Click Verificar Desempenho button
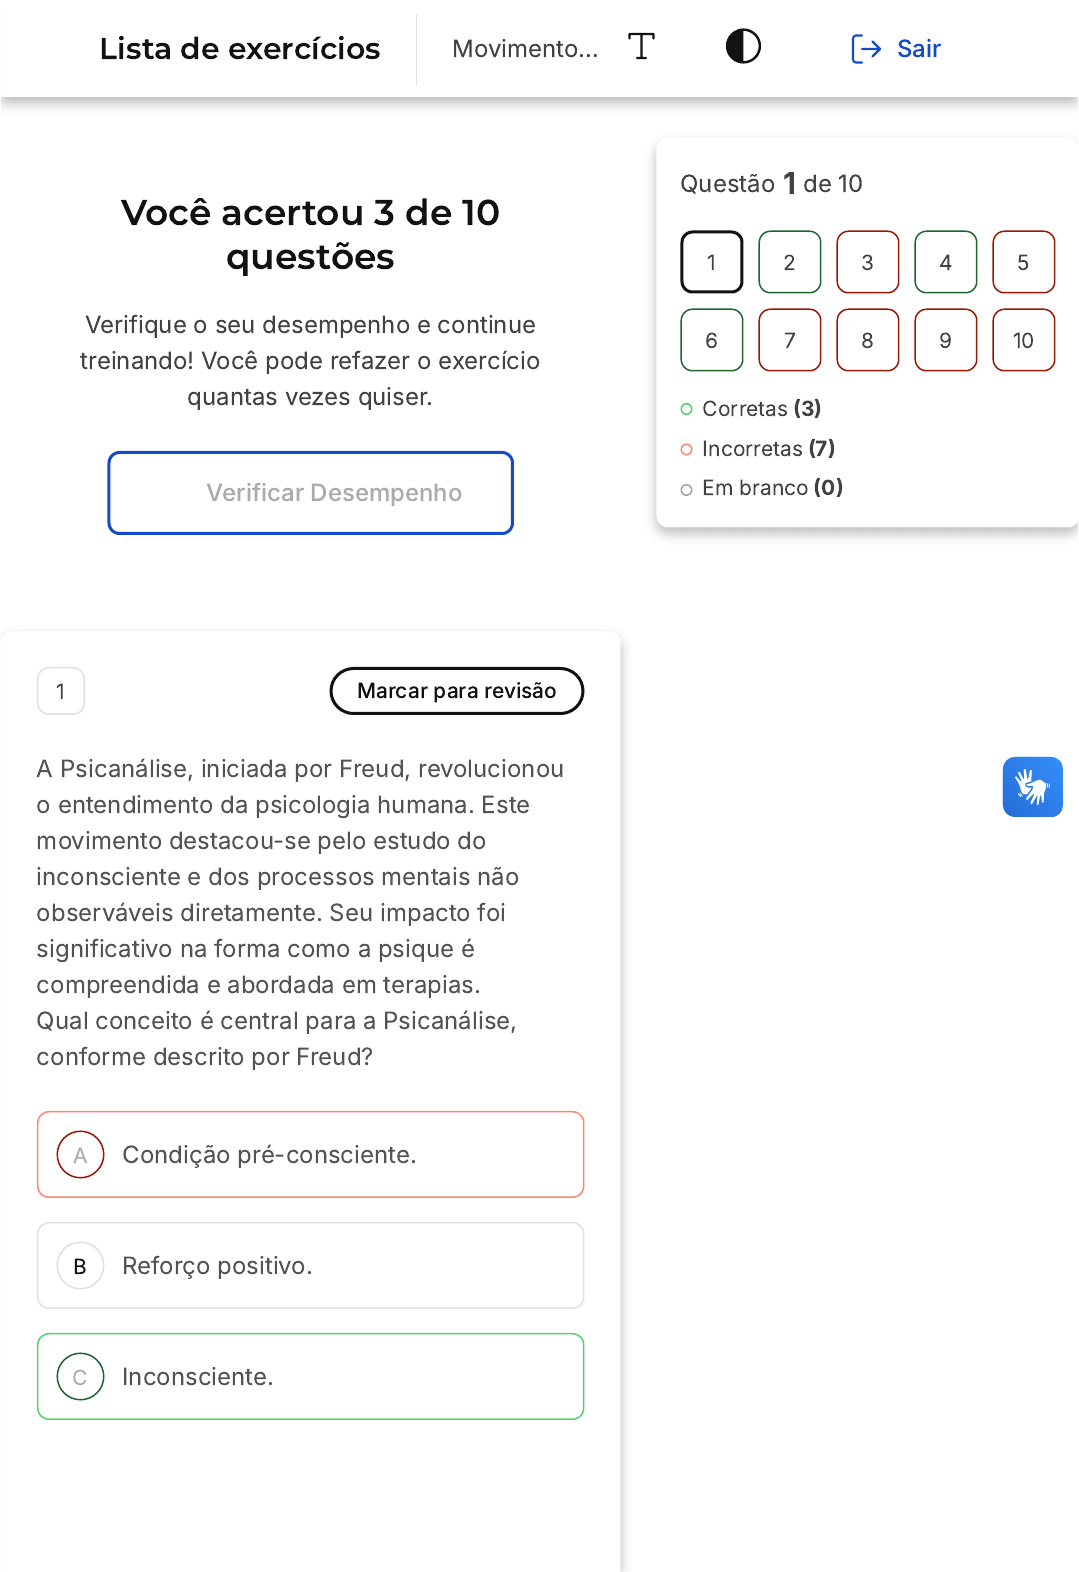 point(310,493)
